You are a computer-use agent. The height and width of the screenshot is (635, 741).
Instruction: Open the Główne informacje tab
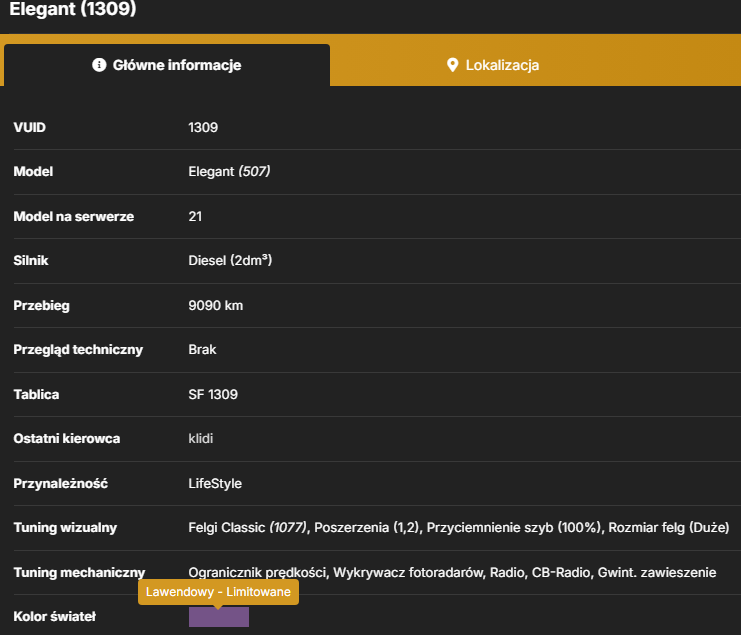click(167, 65)
